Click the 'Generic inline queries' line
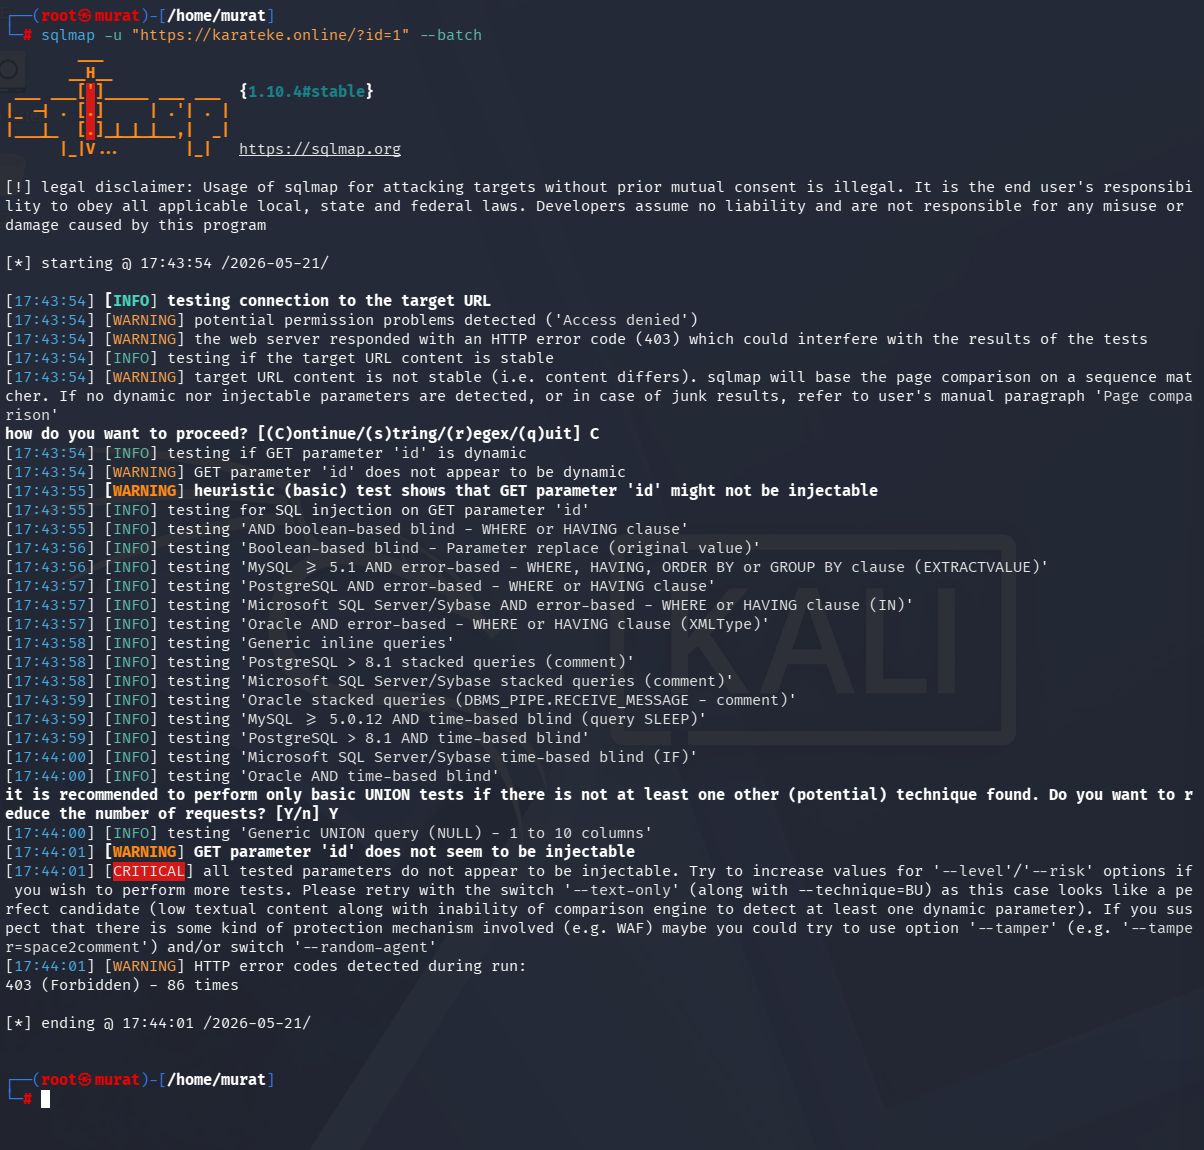The height and width of the screenshot is (1150, 1204). click(230, 643)
